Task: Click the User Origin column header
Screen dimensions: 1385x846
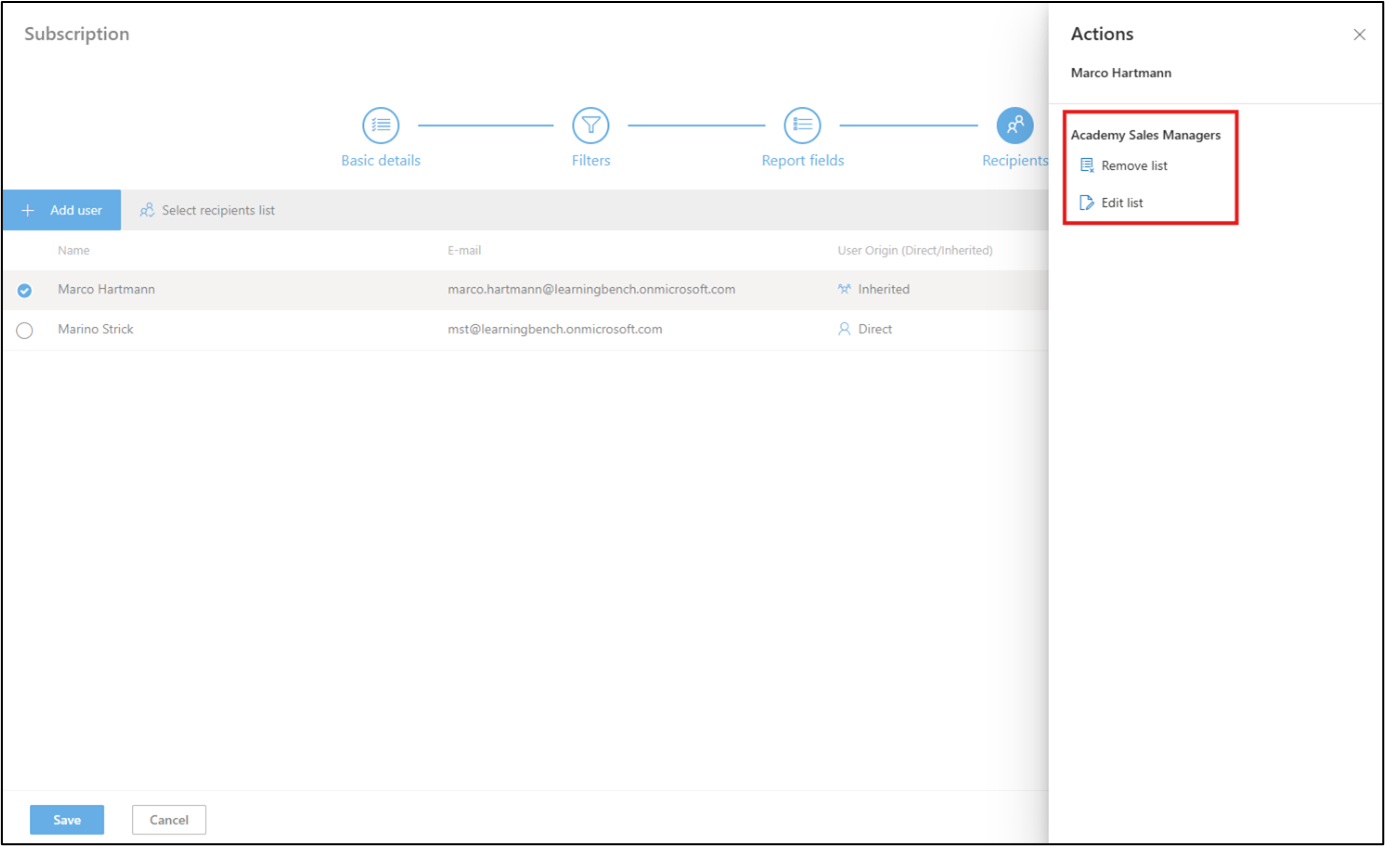Action: (x=914, y=251)
